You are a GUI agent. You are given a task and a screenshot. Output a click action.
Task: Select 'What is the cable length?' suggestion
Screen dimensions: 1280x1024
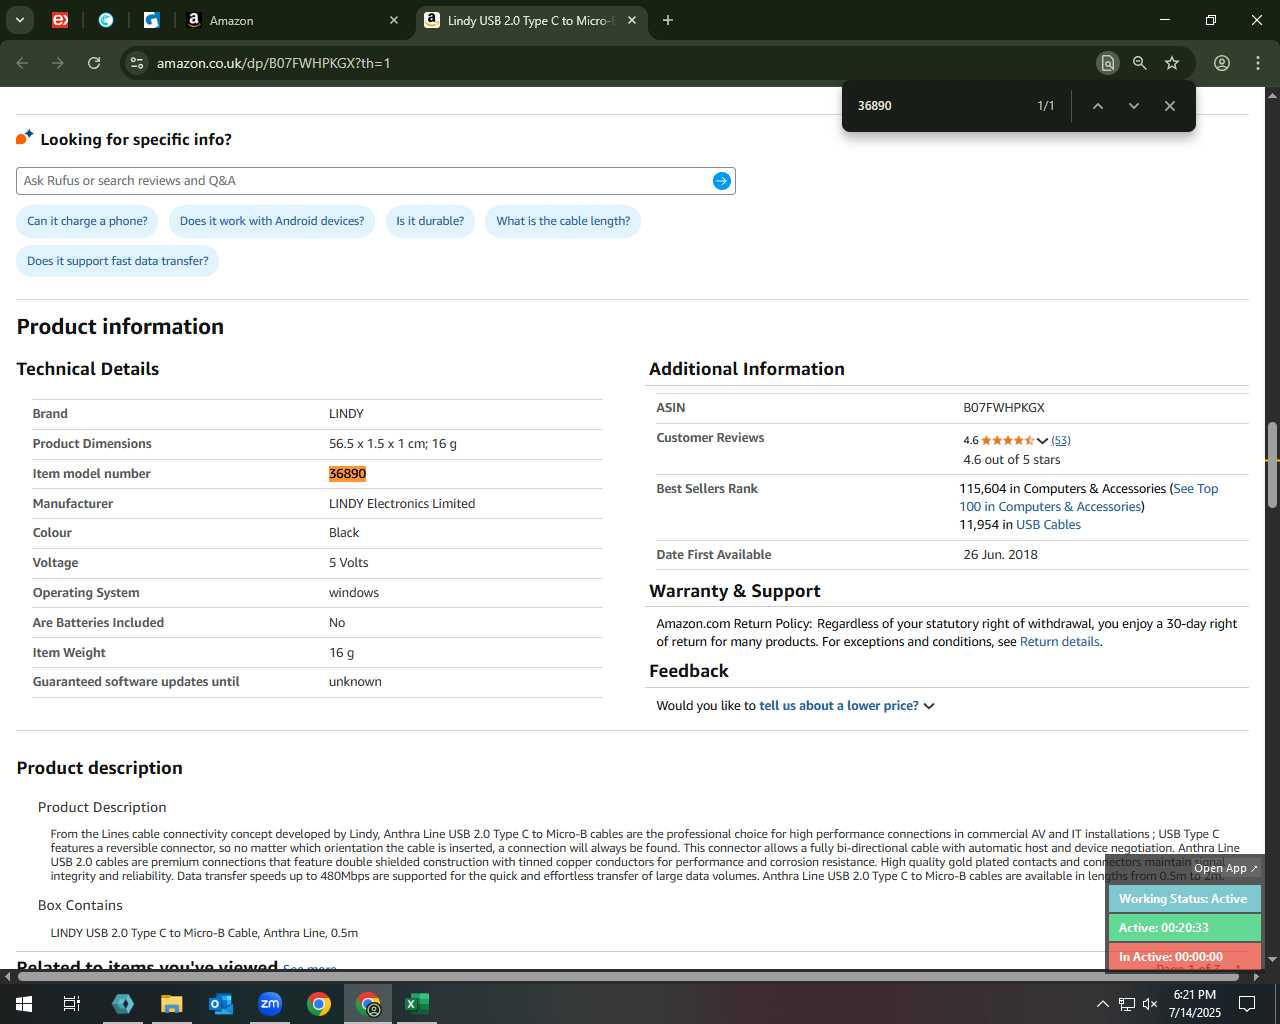[563, 221]
